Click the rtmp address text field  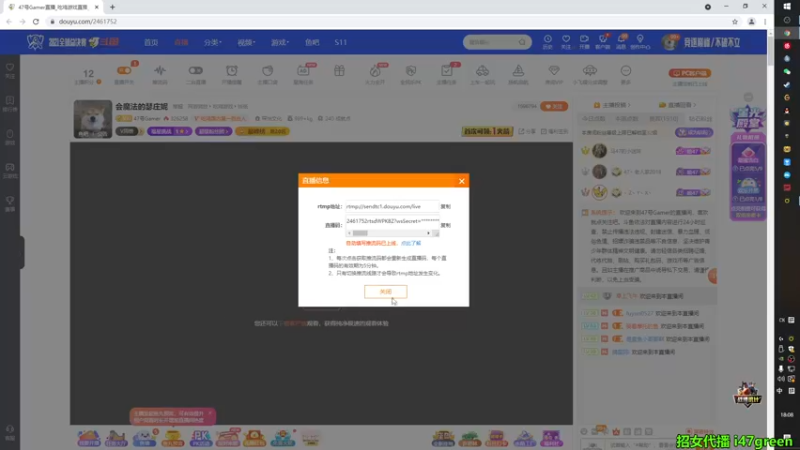click(x=392, y=207)
